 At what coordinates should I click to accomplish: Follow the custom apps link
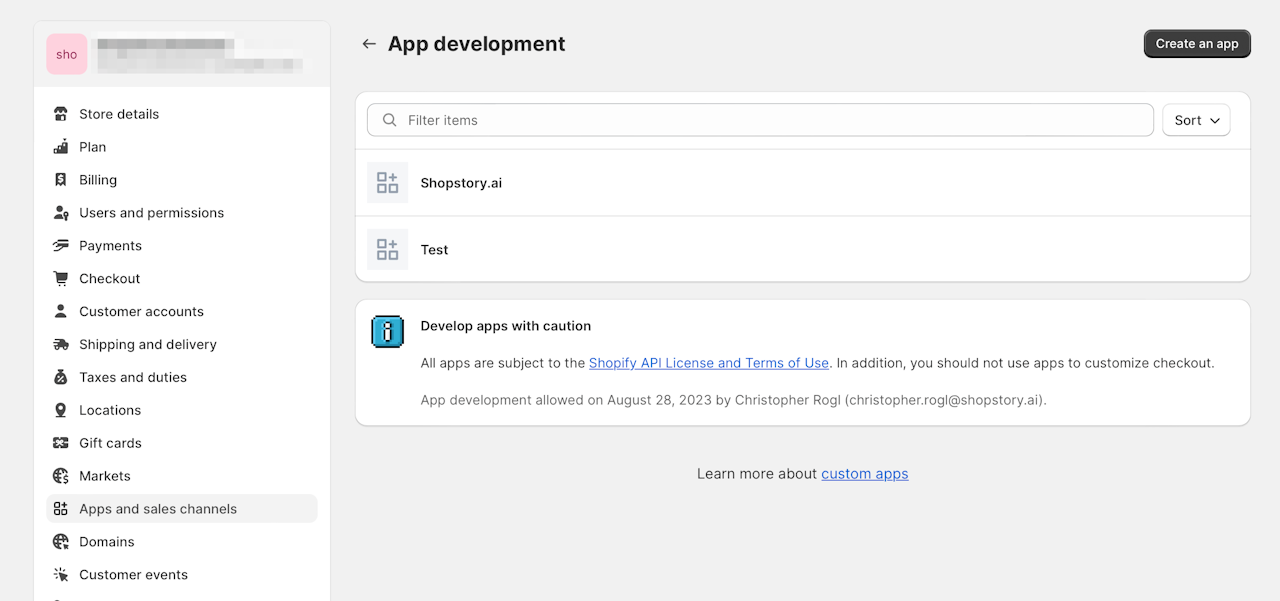point(864,474)
